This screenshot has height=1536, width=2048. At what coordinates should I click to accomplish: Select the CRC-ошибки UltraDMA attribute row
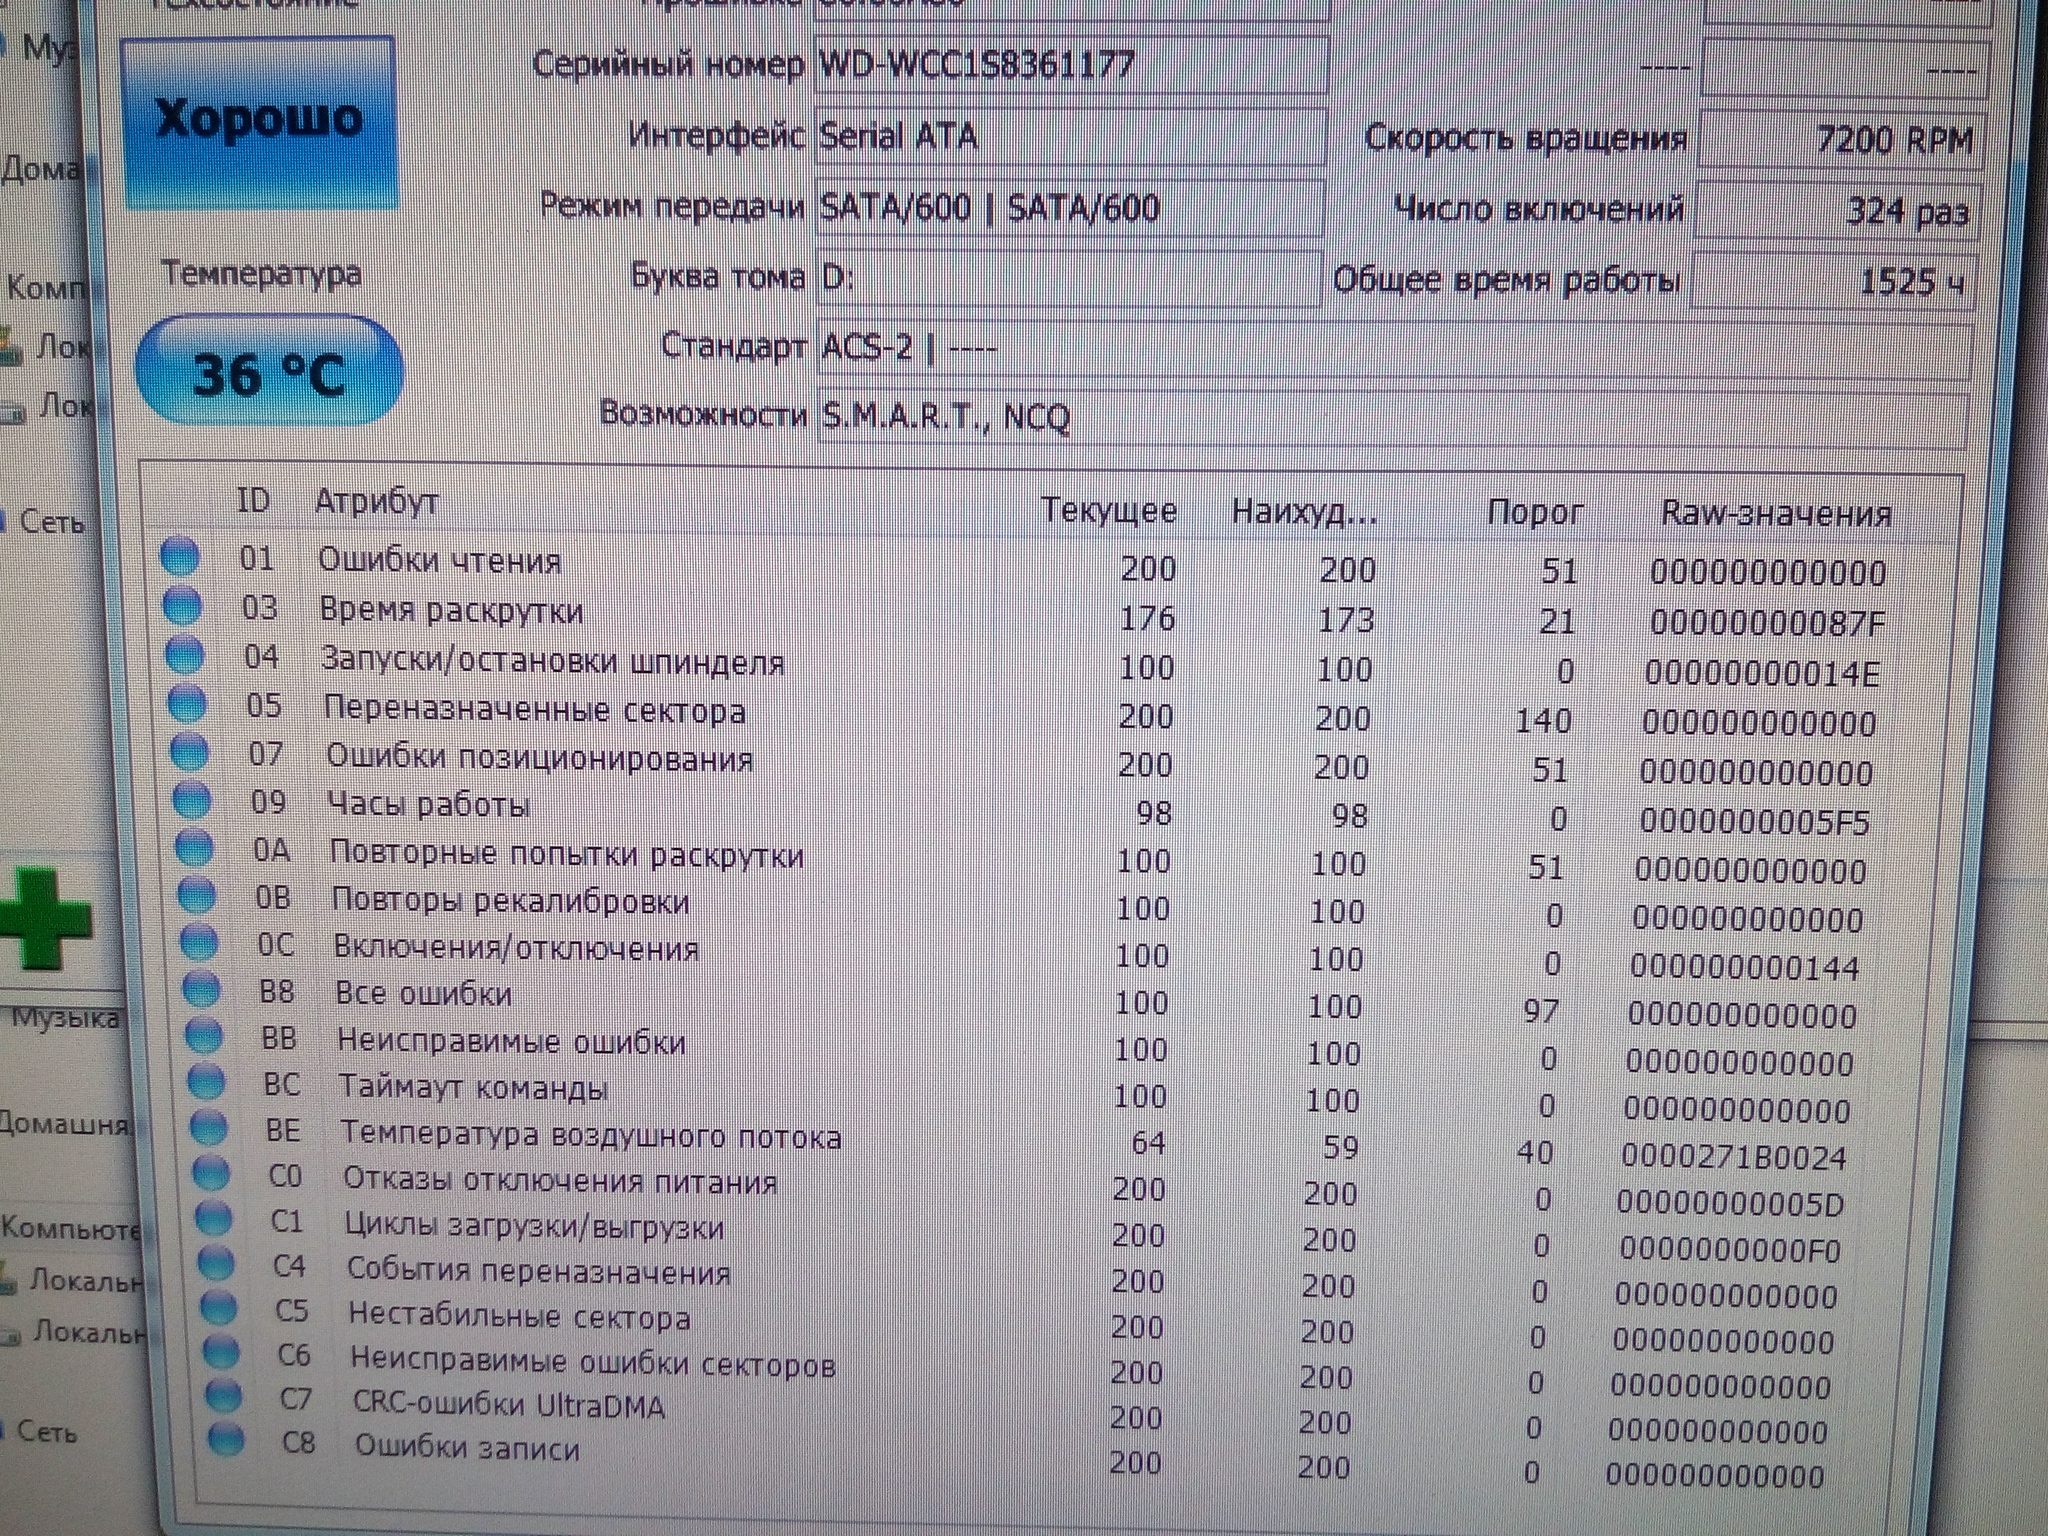pyautogui.click(x=509, y=1404)
